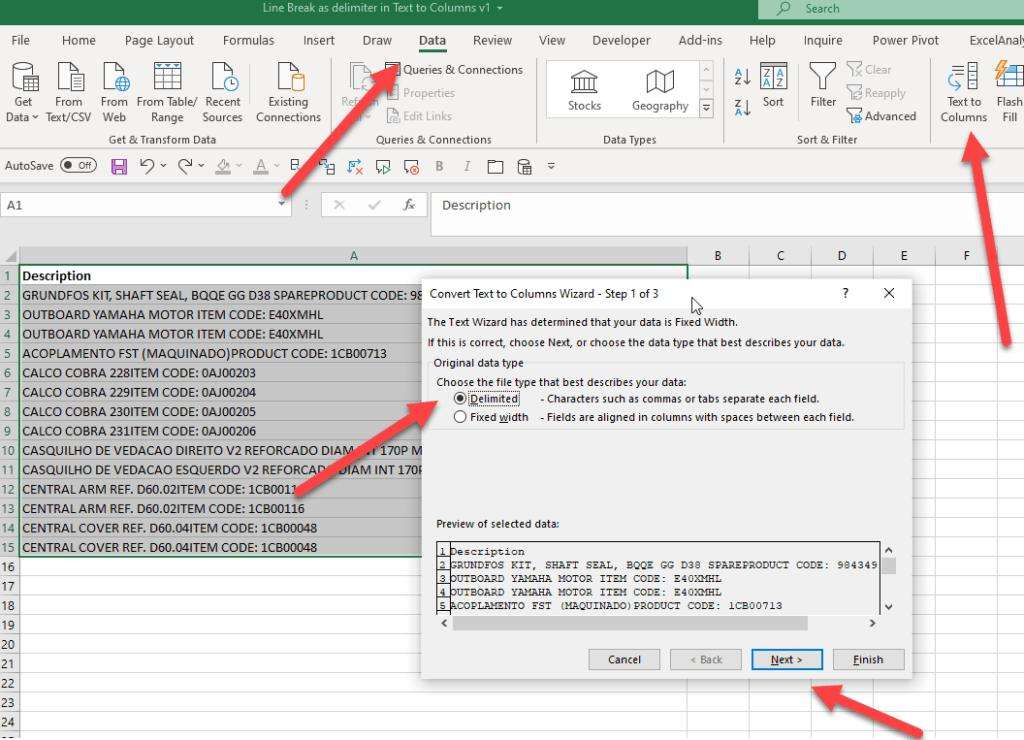
Task: Customize Quick Access Toolbar dropdown
Action: click(551, 167)
